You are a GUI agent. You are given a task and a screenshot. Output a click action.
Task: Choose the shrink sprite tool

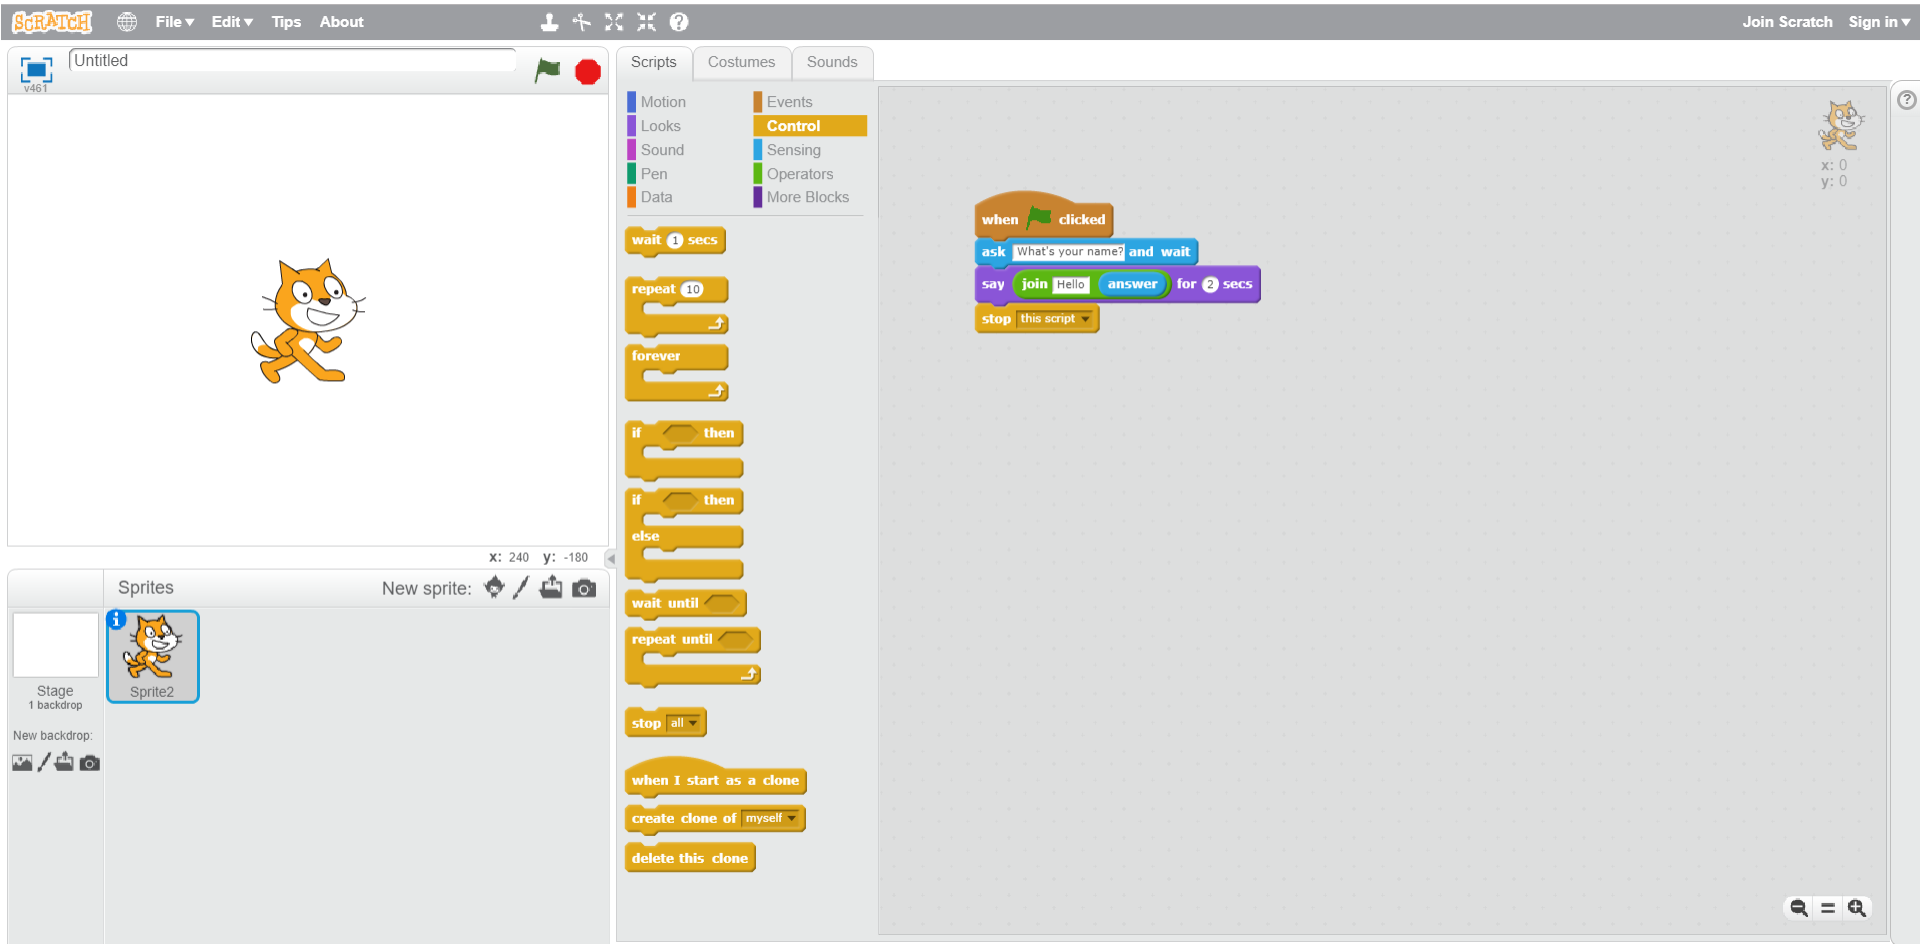point(647,22)
